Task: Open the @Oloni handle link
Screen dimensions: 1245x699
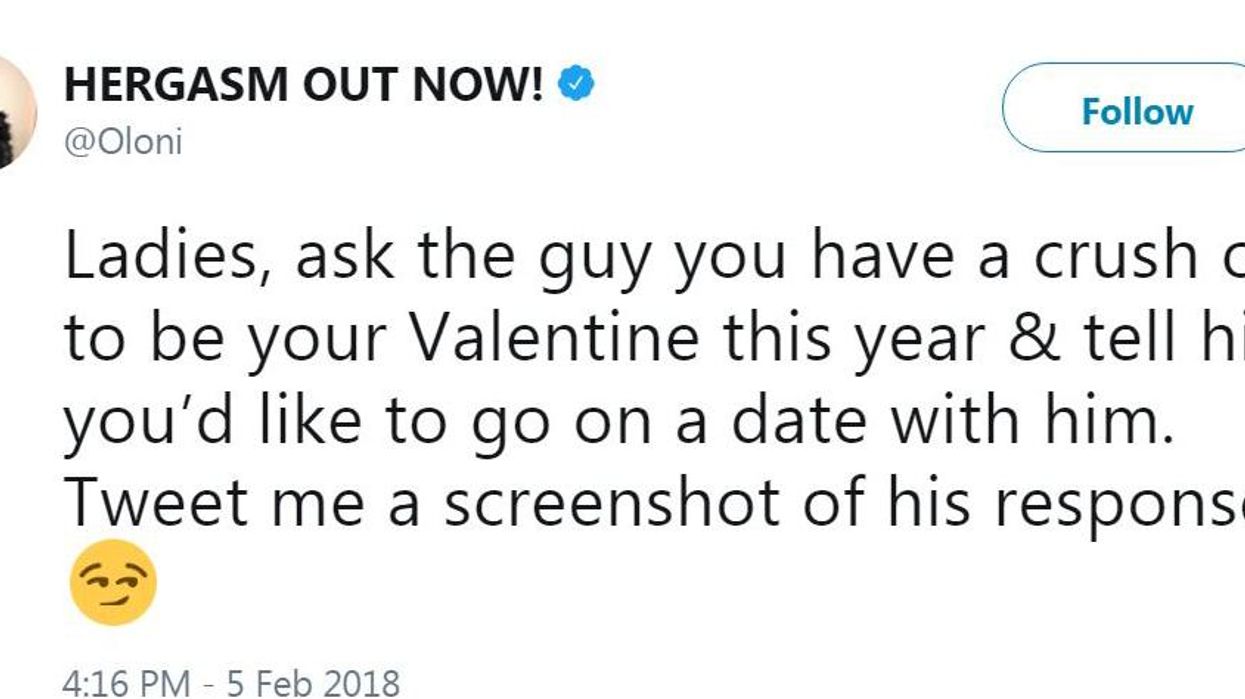Action: [x=123, y=141]
